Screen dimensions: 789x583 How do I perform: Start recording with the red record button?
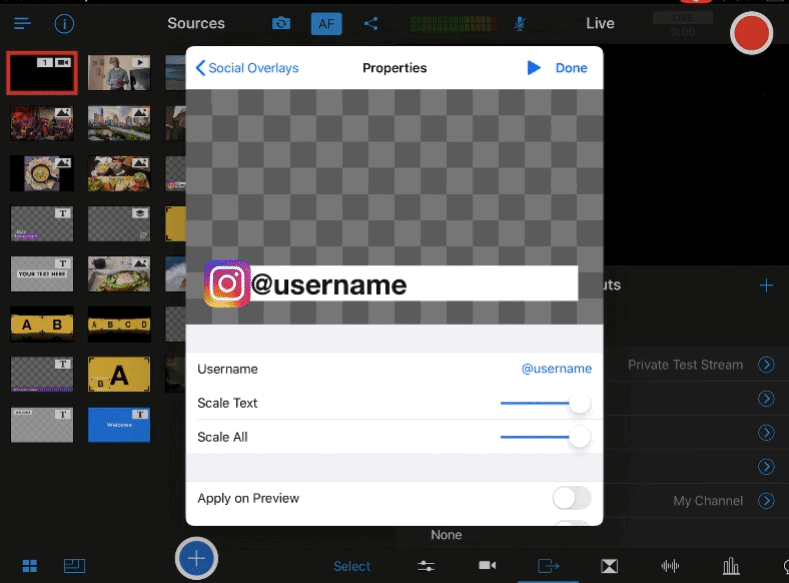coord(751,33)
